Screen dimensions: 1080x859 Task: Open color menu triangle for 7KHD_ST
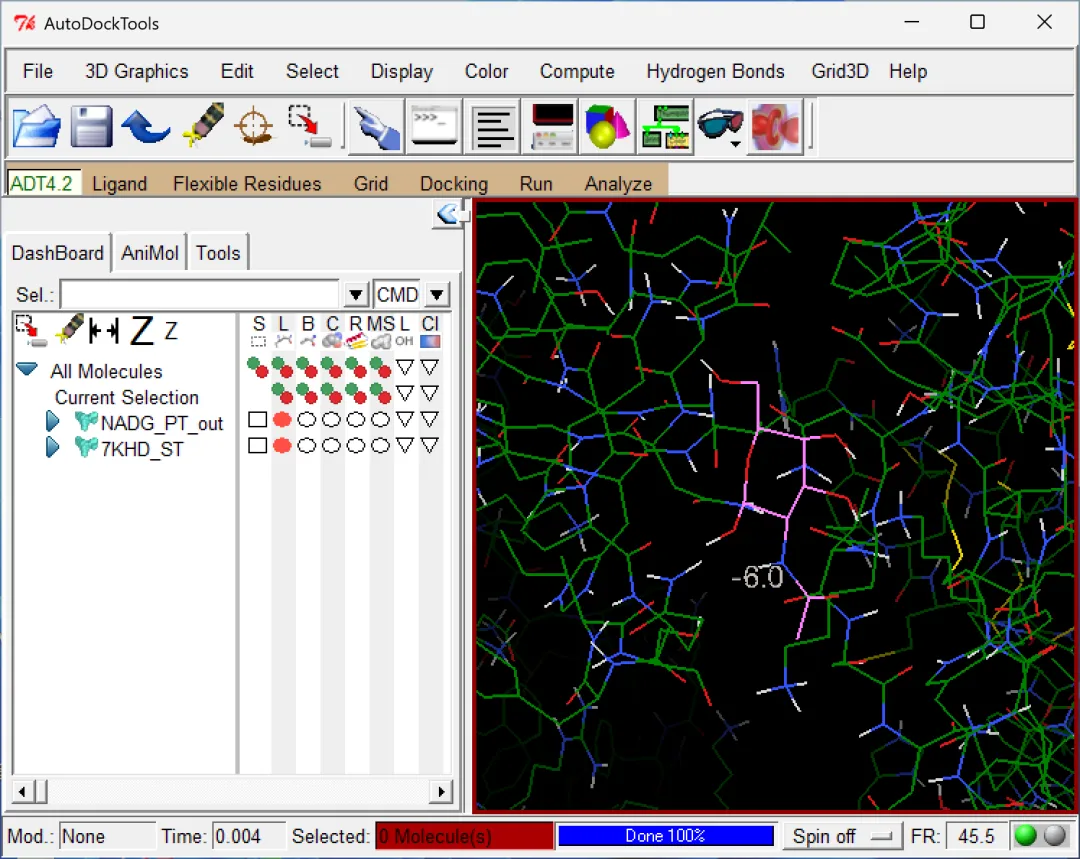coord(430,446)
